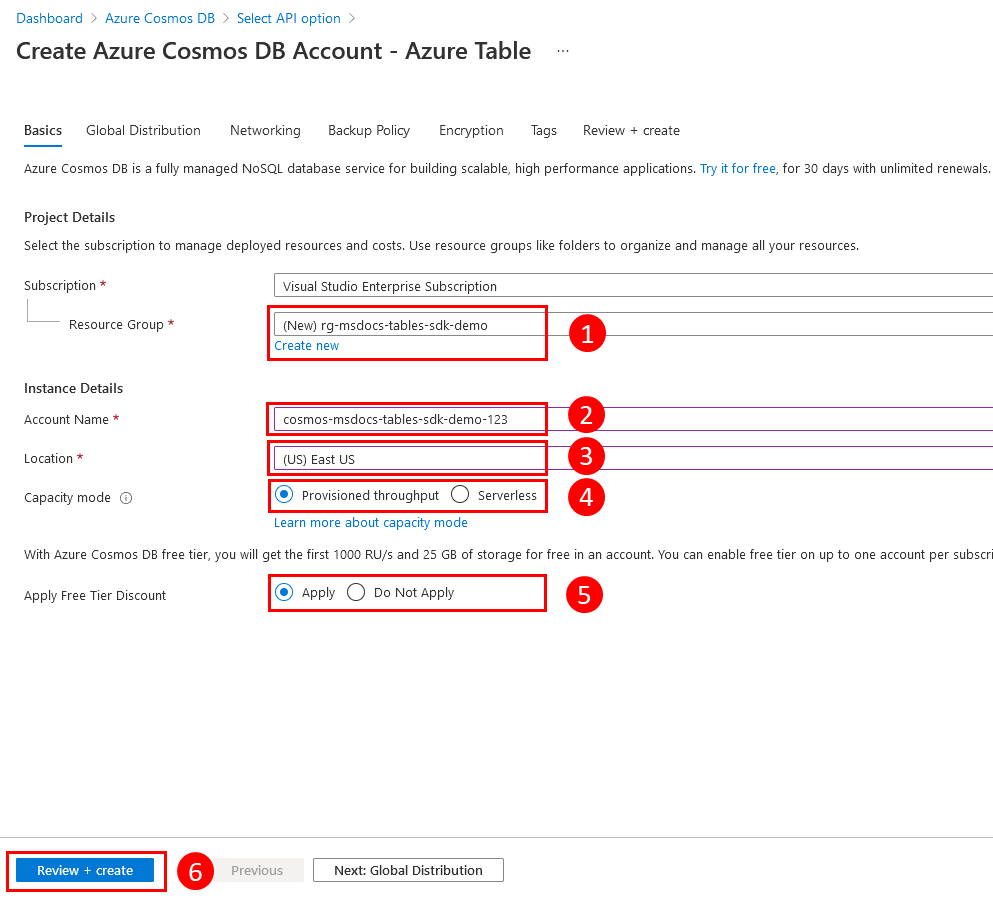This screenshot has height=903, width=993.
Task: Click the Account Name input field
Action: 633,419
